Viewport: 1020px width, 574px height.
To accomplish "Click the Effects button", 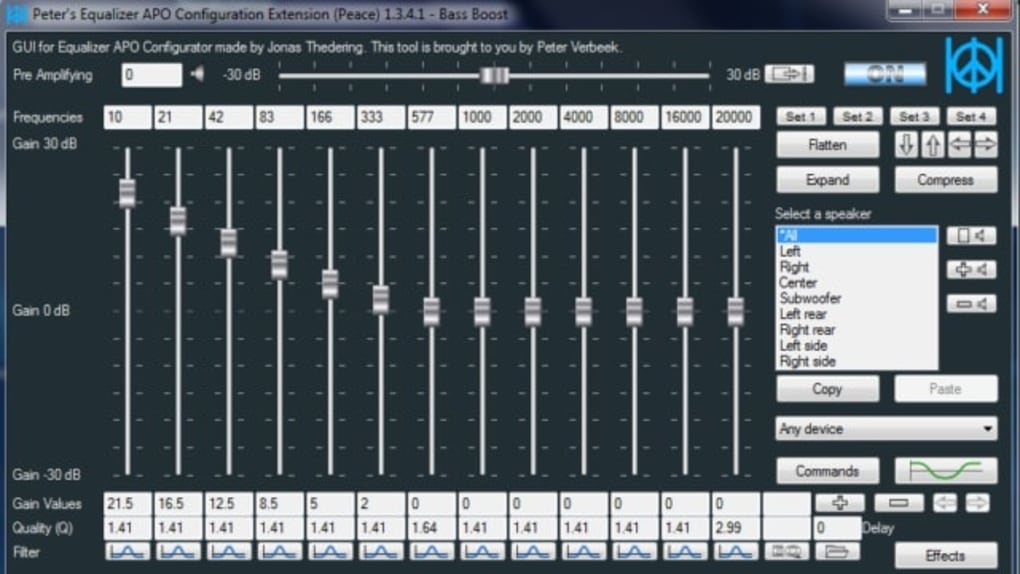I will [x=945, y=556].
